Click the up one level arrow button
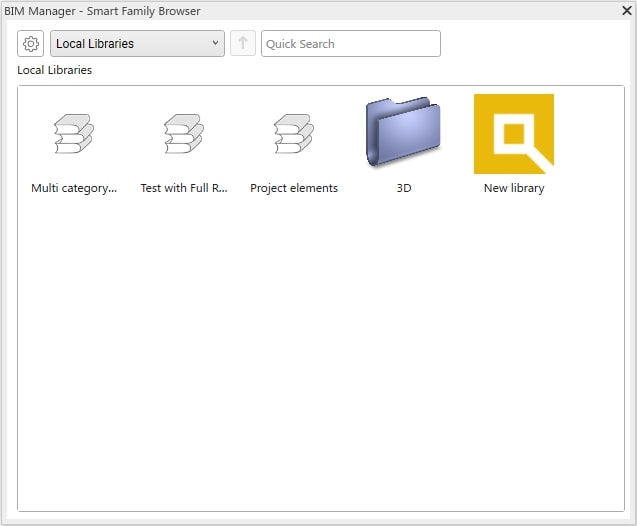The height and width of the screenshot is (526, 637). click(243, 43)
